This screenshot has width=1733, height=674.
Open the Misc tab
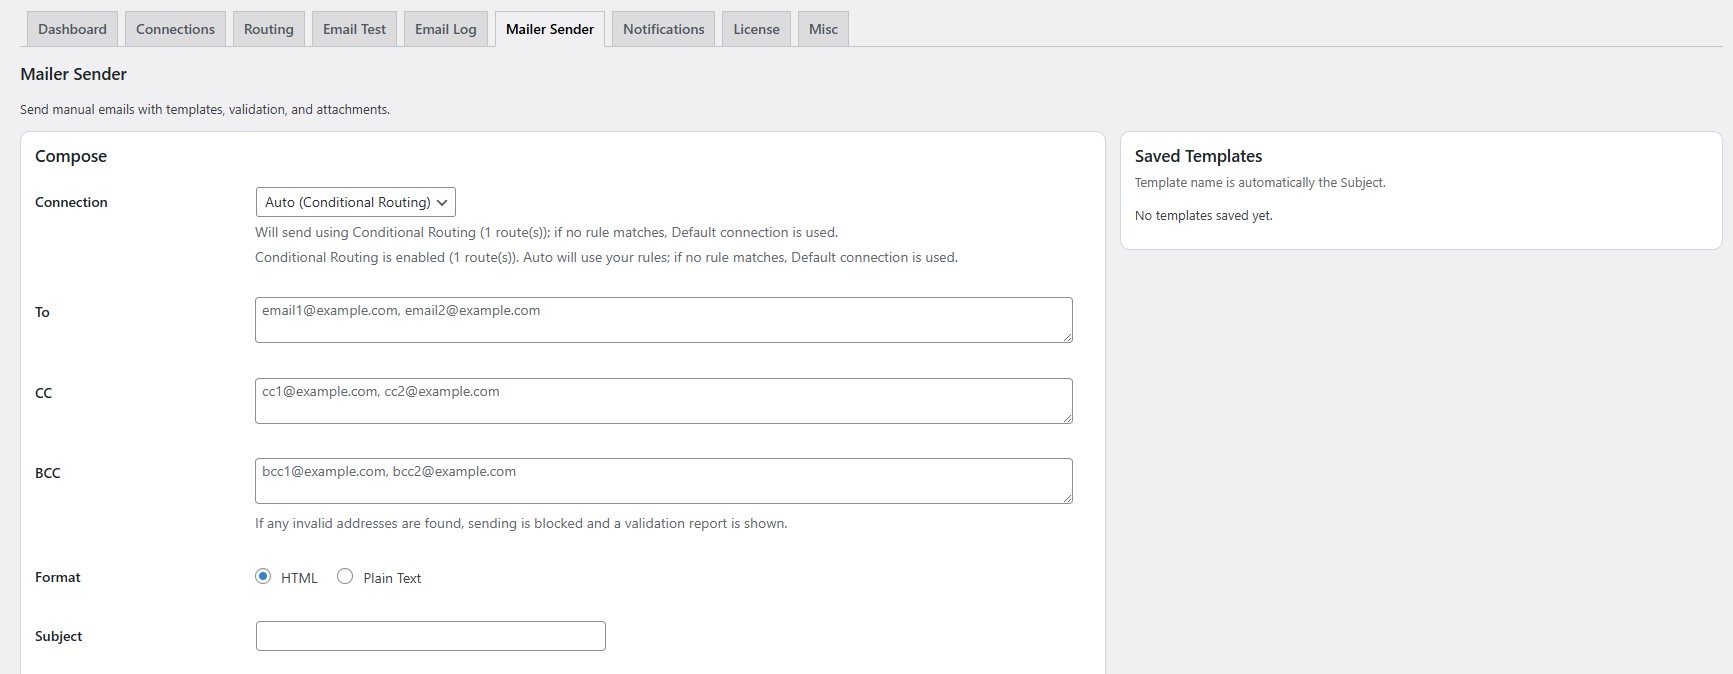(823, 29)
